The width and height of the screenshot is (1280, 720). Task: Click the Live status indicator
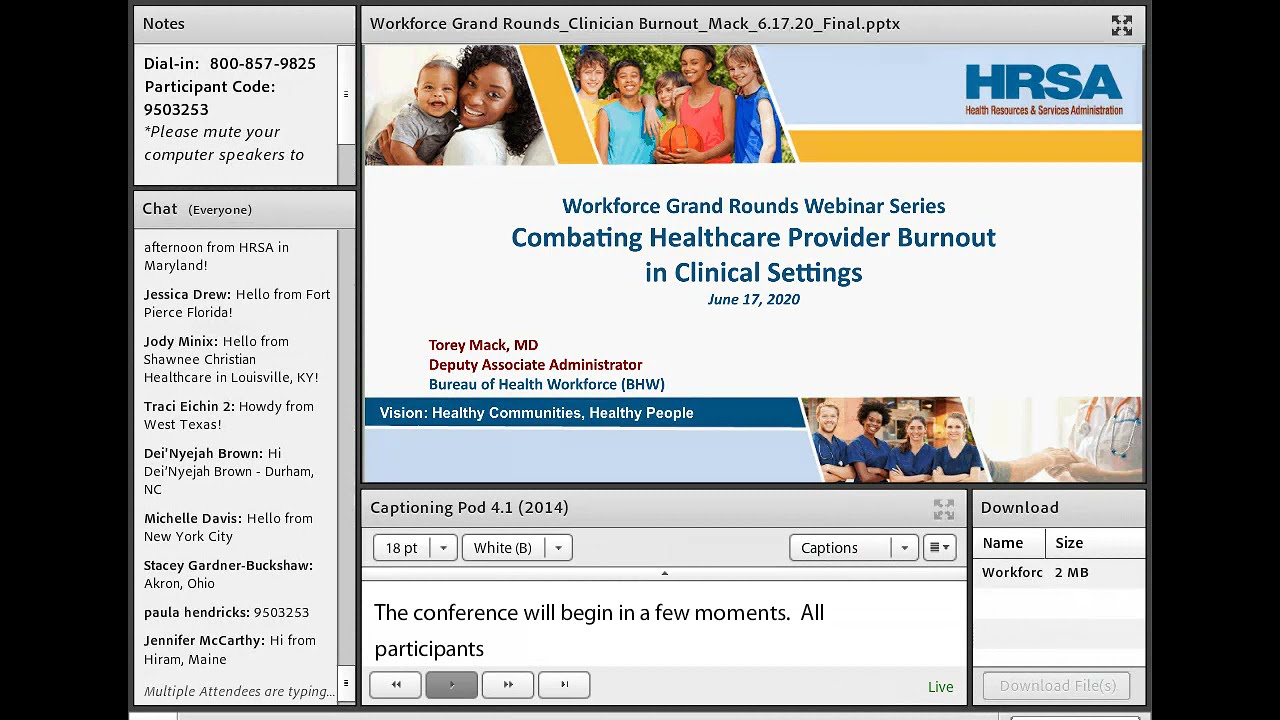click(x=940, y=687)
